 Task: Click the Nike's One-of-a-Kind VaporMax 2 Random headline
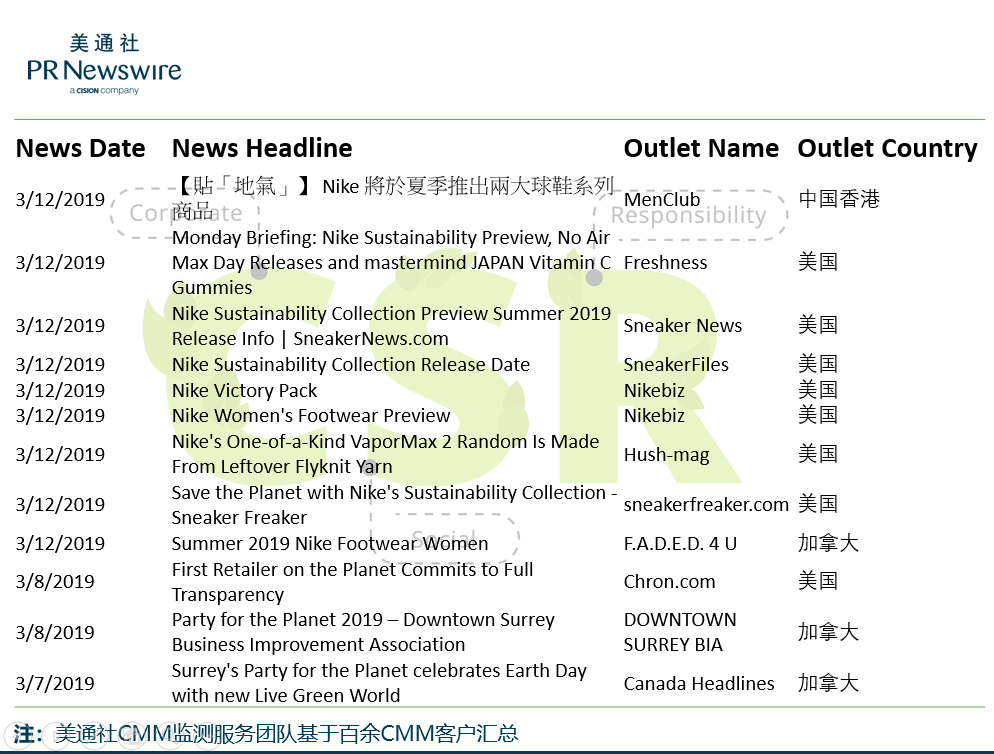[x=385, y=454]
